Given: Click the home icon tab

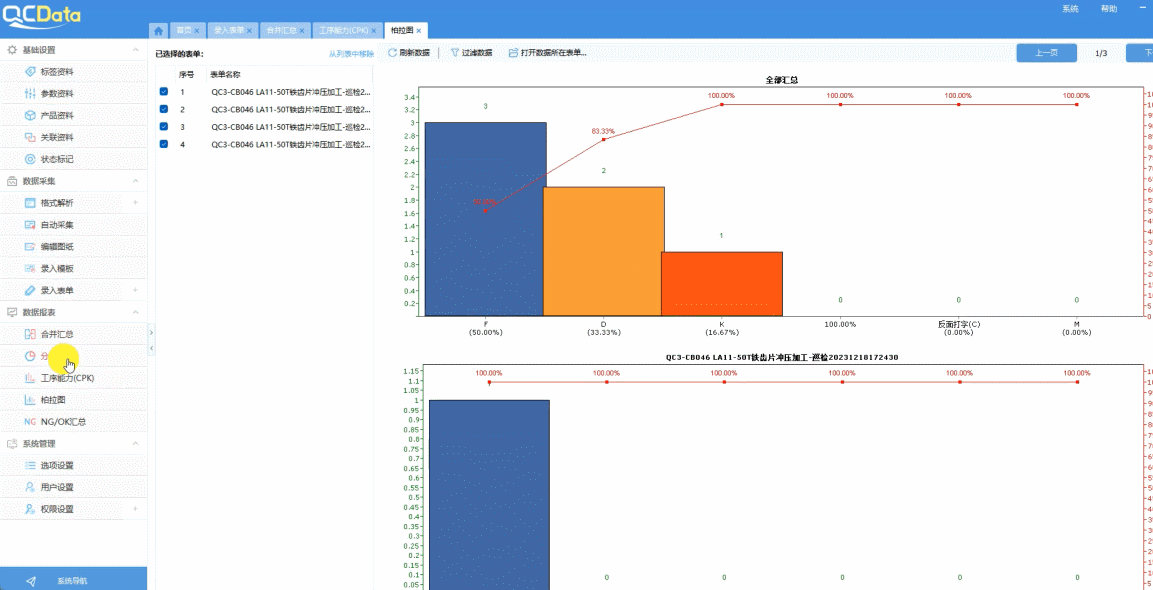Looking at the screenshot, I should coord(158,31).
